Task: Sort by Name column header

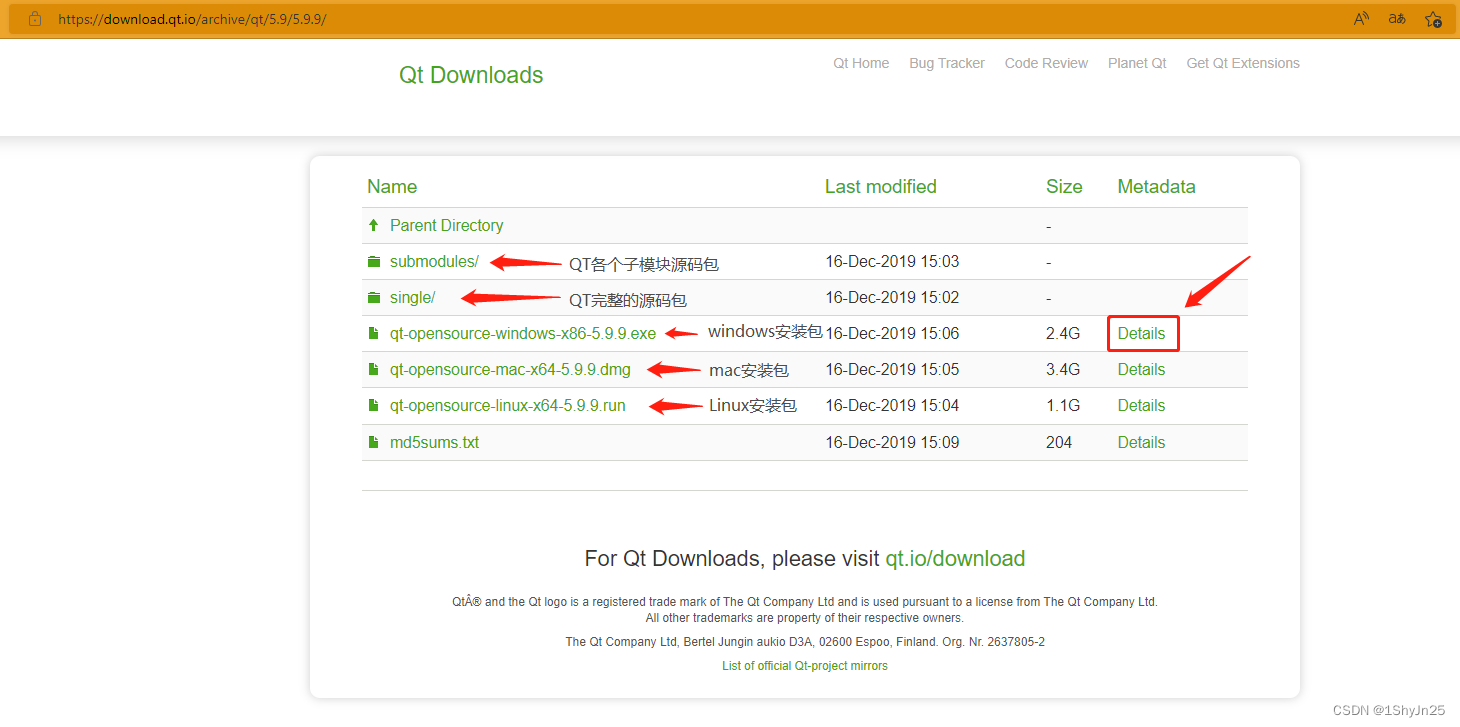Action: click(x=392, y=187)
